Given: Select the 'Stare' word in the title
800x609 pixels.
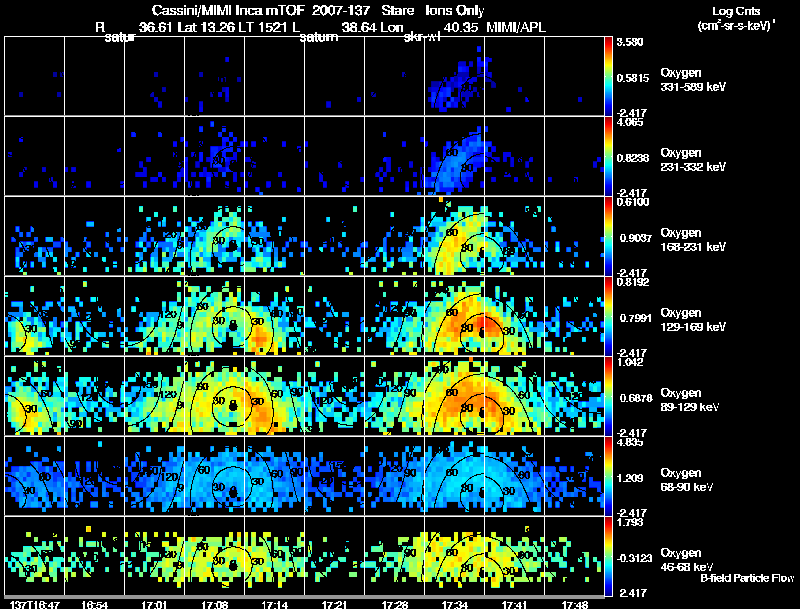Looking at the screenshot, I should coord(397,10).
